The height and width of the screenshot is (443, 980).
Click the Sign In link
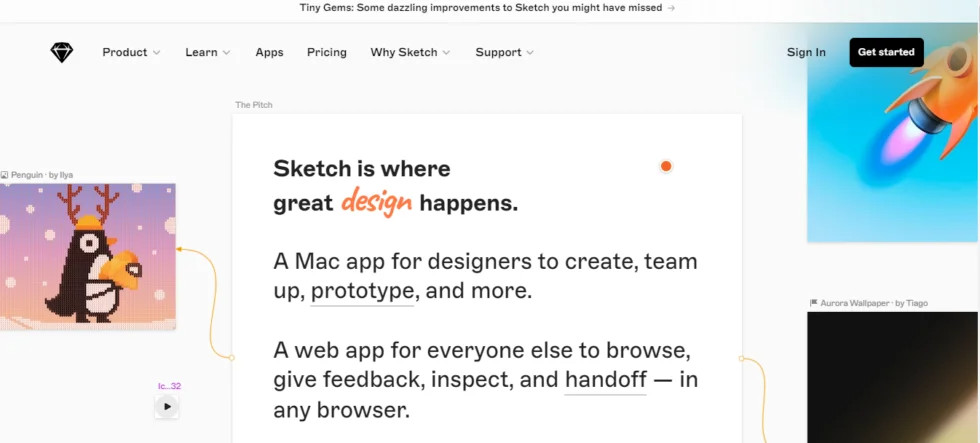tap(806, 52)
